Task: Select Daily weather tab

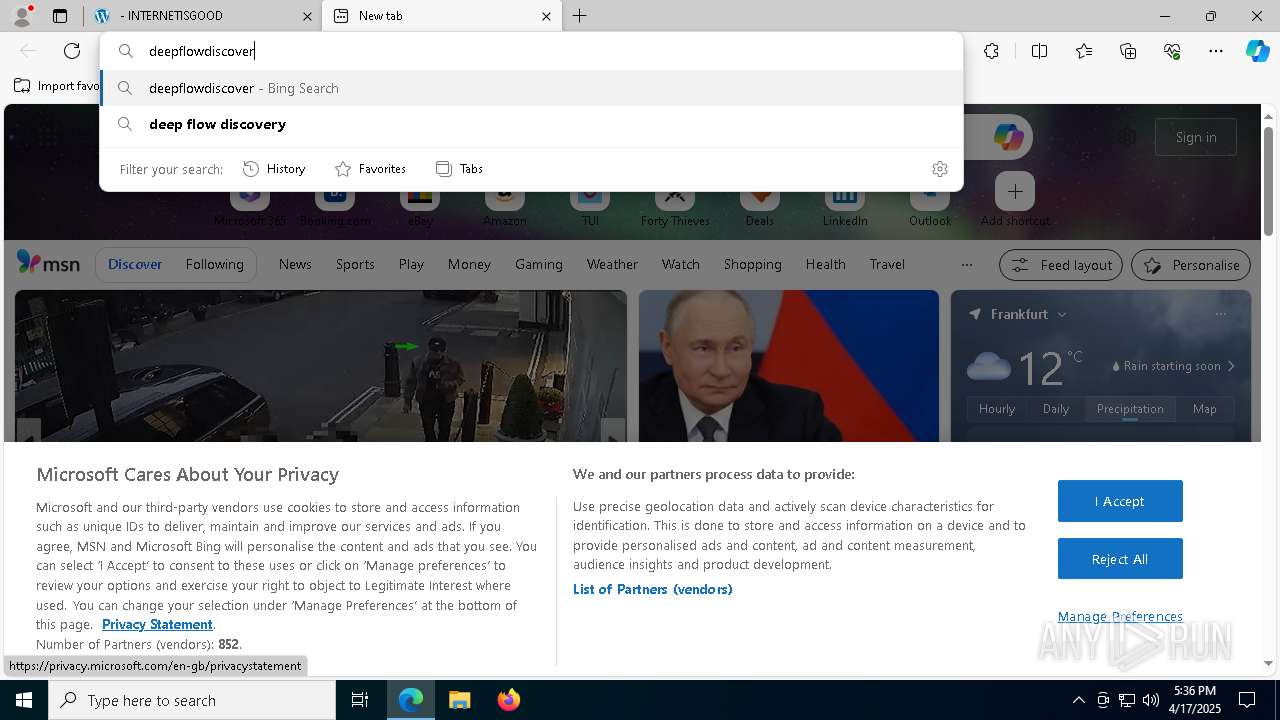Action: point(1056,409)
